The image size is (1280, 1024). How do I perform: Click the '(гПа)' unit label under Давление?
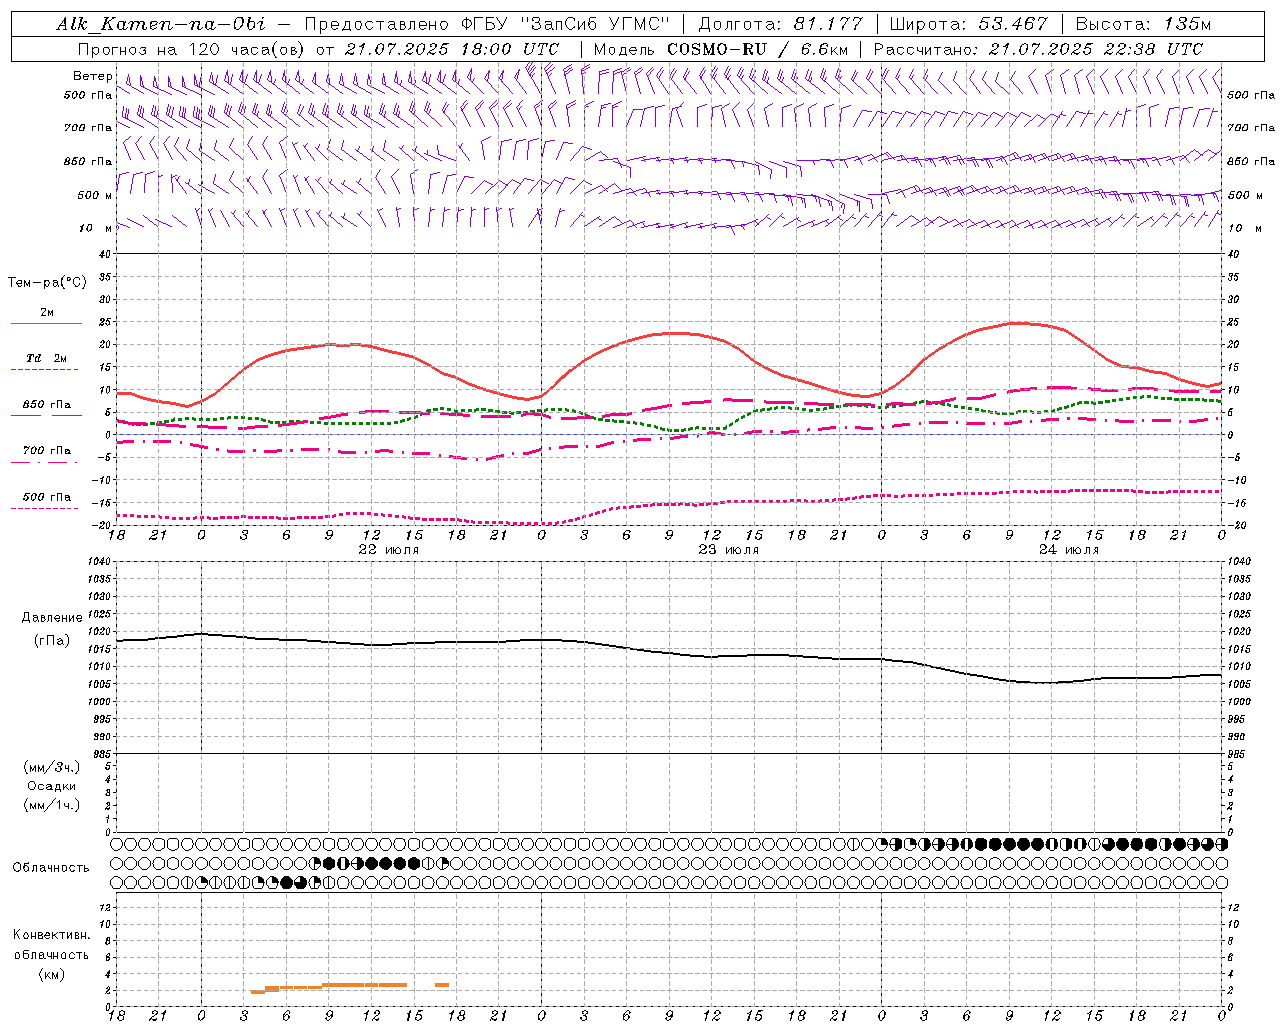[x=51, y=640]
